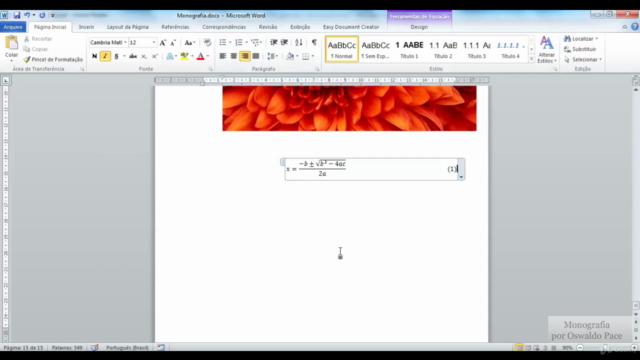Decrease font size with the small A icon

(x=173, y=42)
